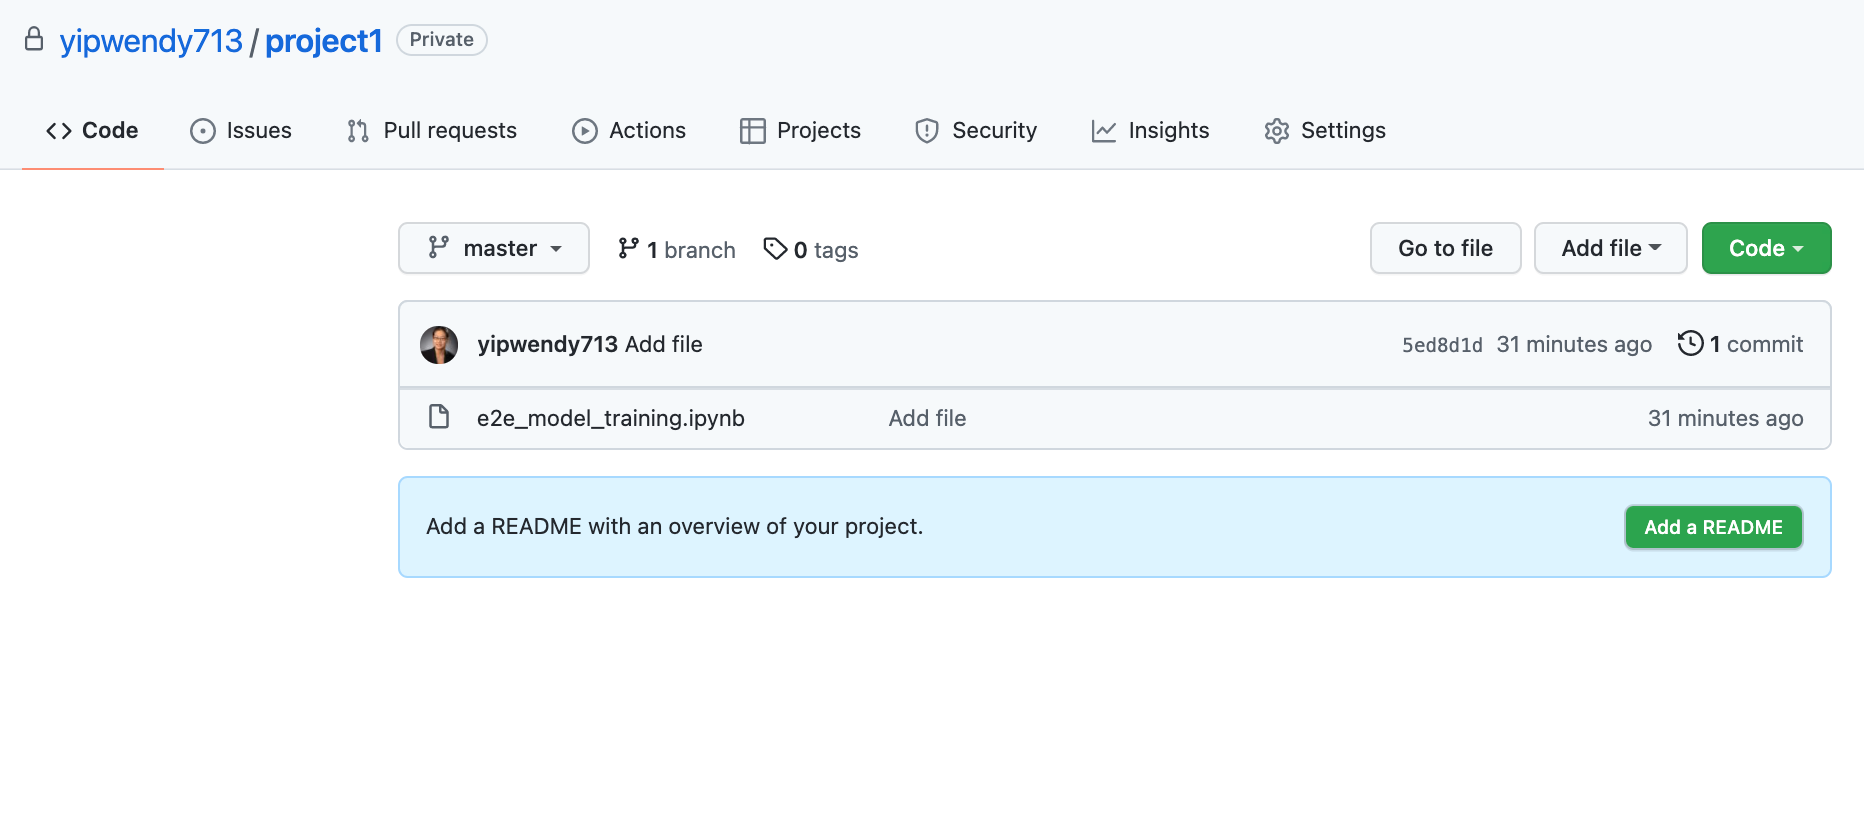Navigate to the yipwendy713 owner profile link
Viewport: 1864px width, 814px height.
click(x=151, y=41)
